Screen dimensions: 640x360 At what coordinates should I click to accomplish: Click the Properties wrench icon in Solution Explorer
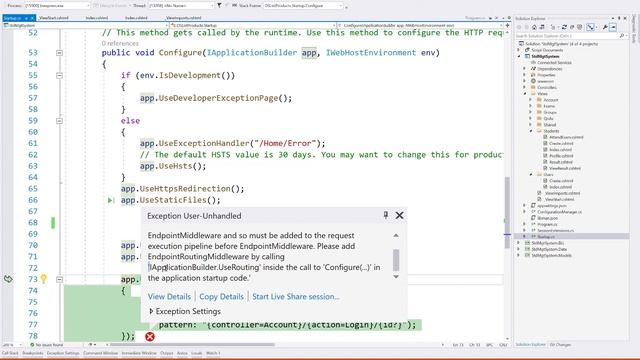coord(605,27)
